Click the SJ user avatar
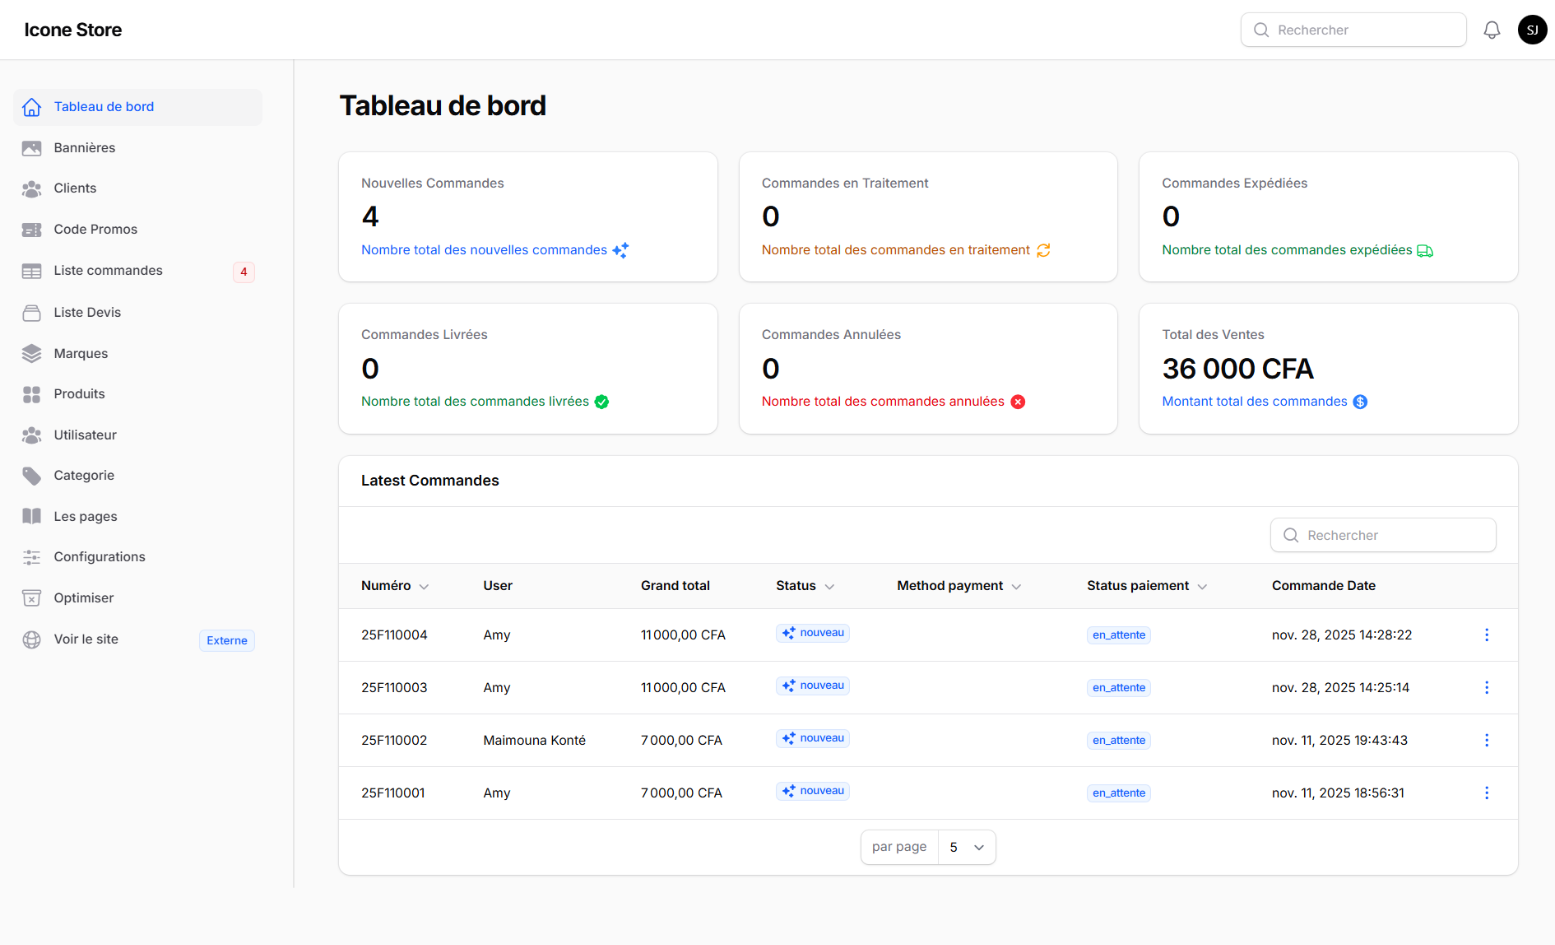 1532,30
